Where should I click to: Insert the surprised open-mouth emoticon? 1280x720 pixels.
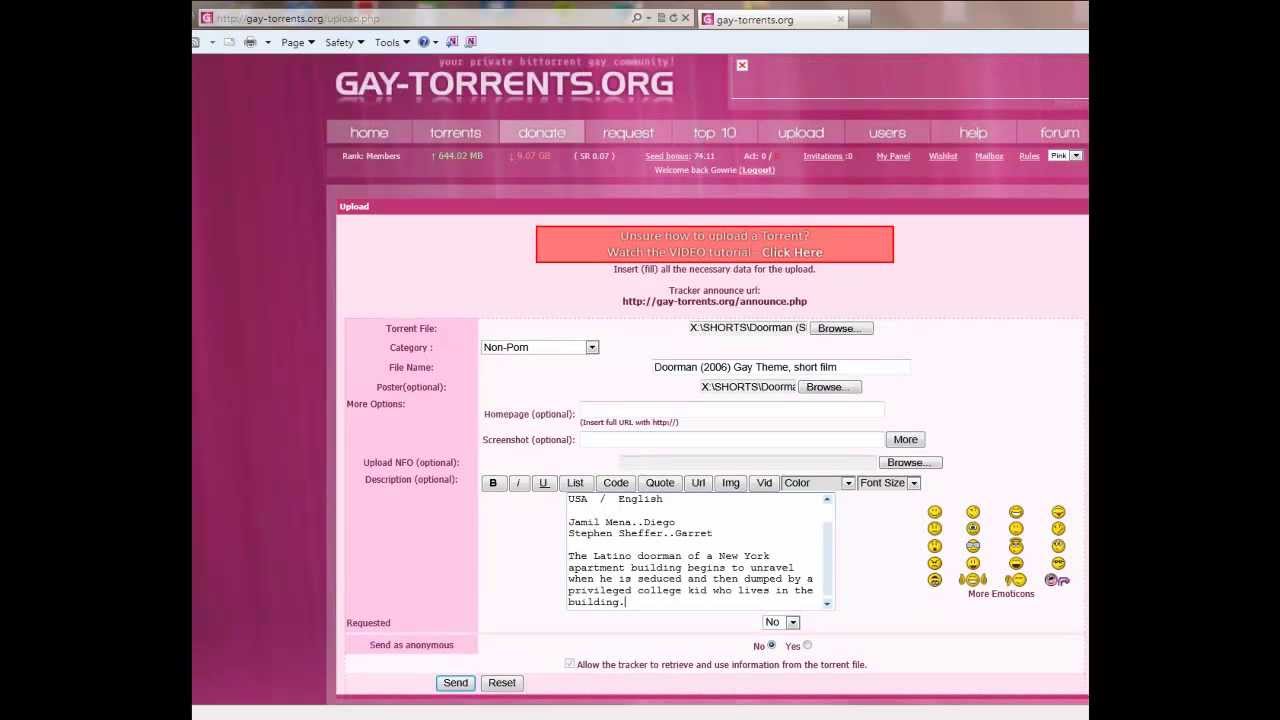935,546
